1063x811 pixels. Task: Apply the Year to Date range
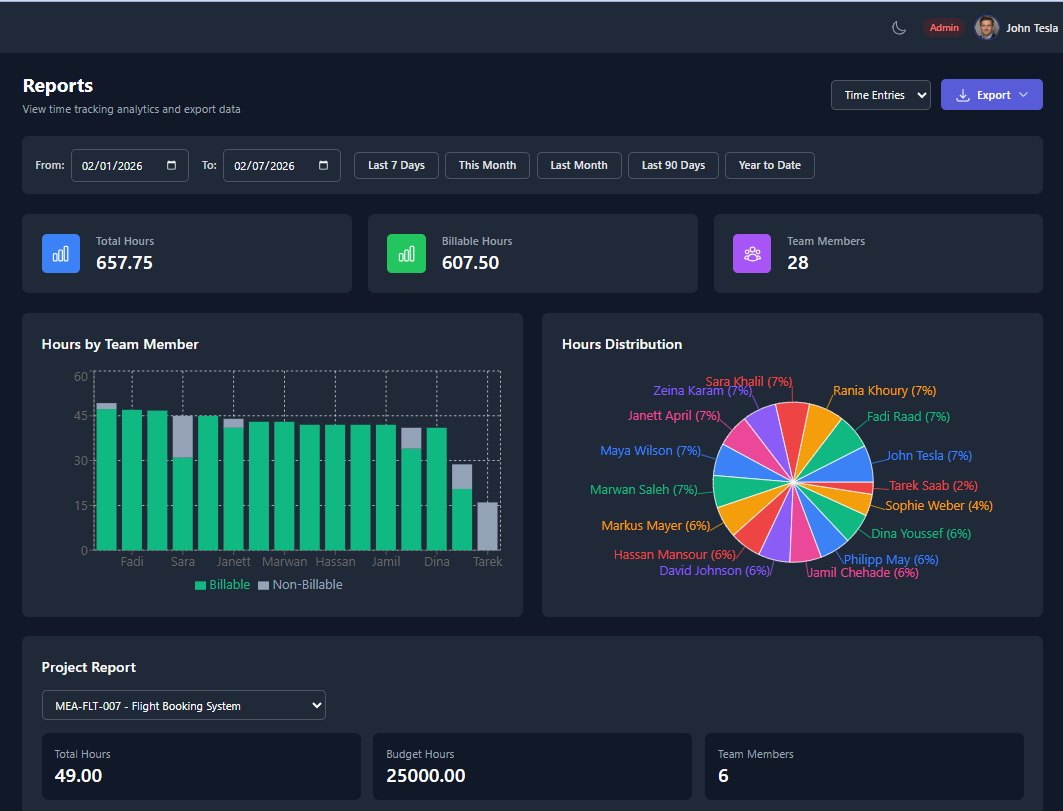pyautogui.click(x=769, y=165)
